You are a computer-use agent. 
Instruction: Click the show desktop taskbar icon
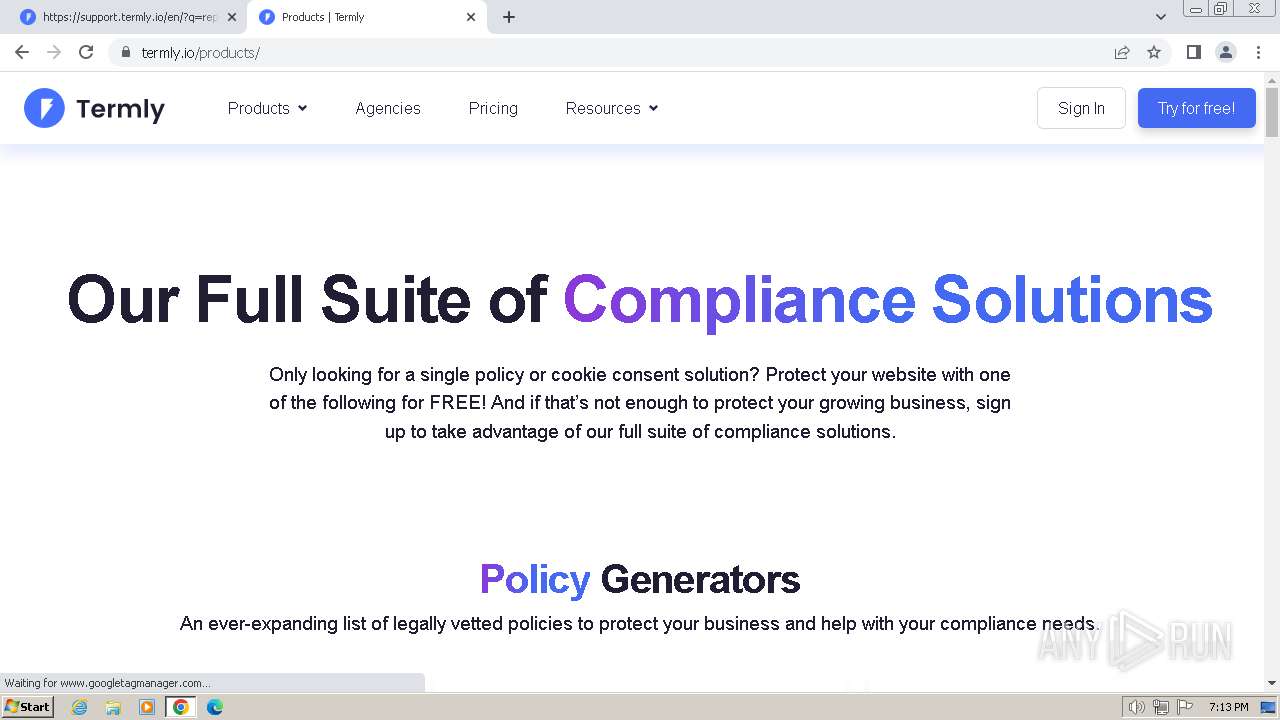1269,707
